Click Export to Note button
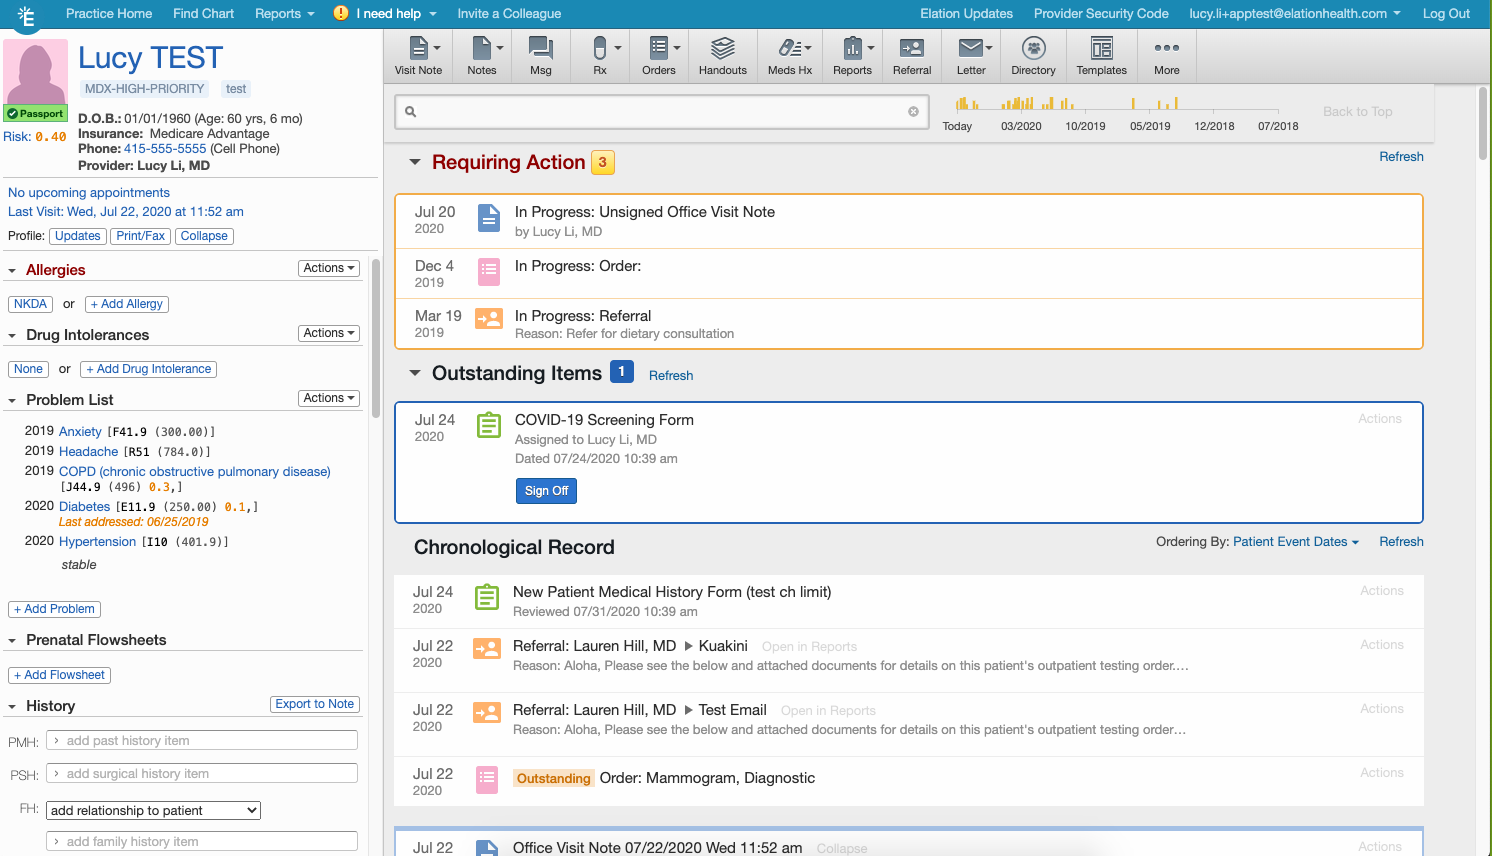1492x856 pixels. [315, 704]
